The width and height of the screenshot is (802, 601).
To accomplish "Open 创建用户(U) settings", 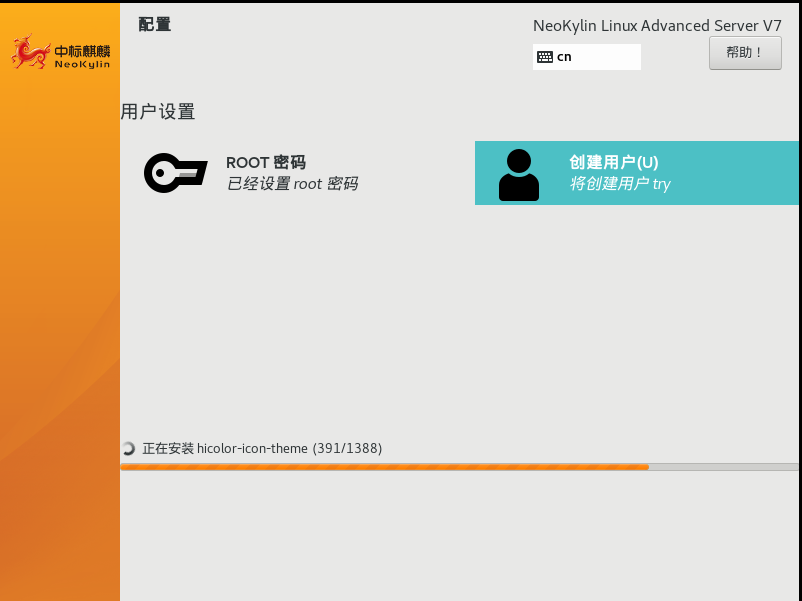I will 637,173.
